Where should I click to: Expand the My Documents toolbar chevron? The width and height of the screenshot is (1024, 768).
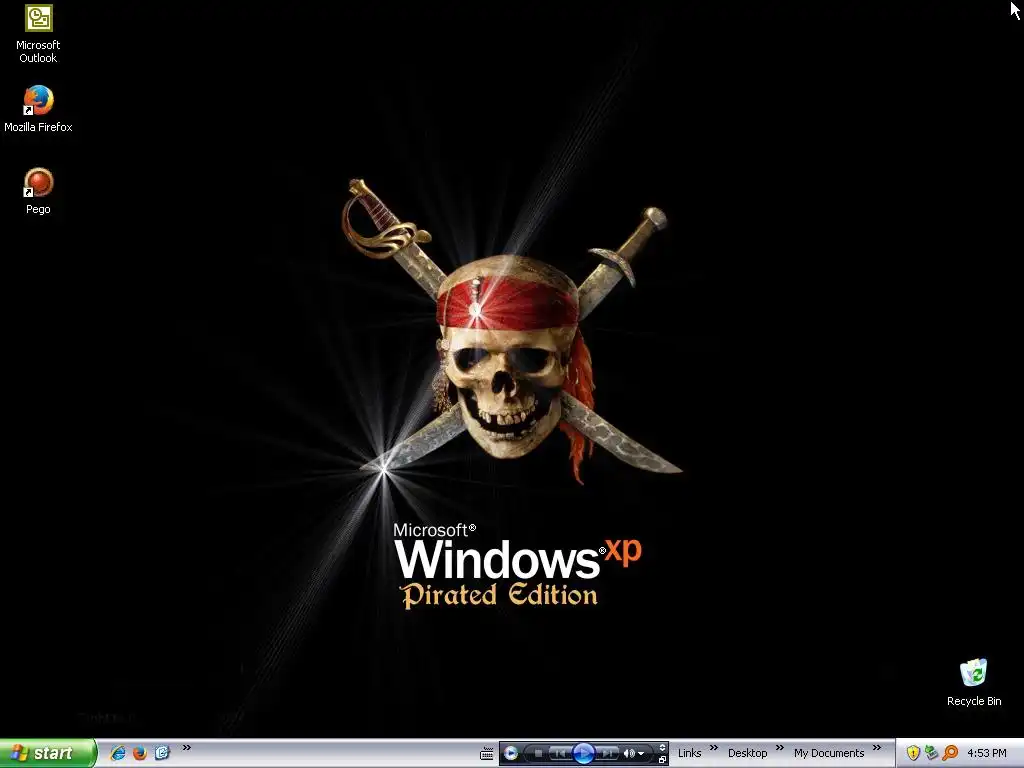pos(876,748)
